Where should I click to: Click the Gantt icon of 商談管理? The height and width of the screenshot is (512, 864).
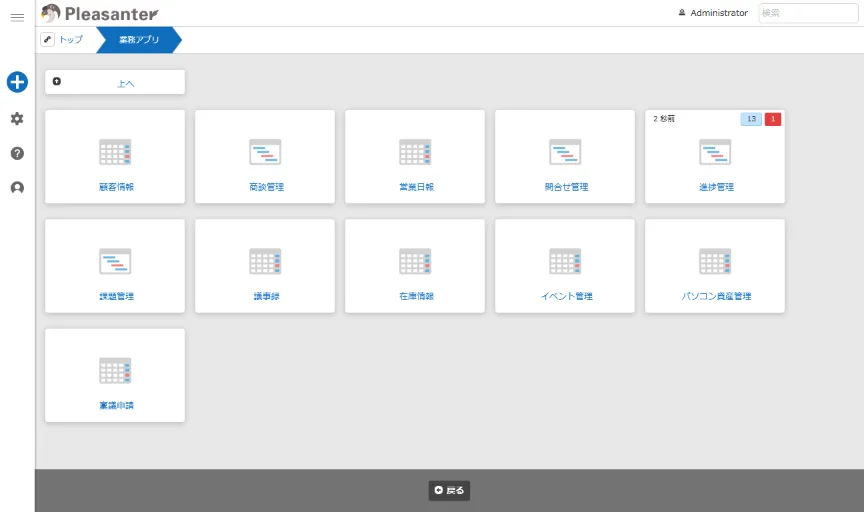pos(265,152)
